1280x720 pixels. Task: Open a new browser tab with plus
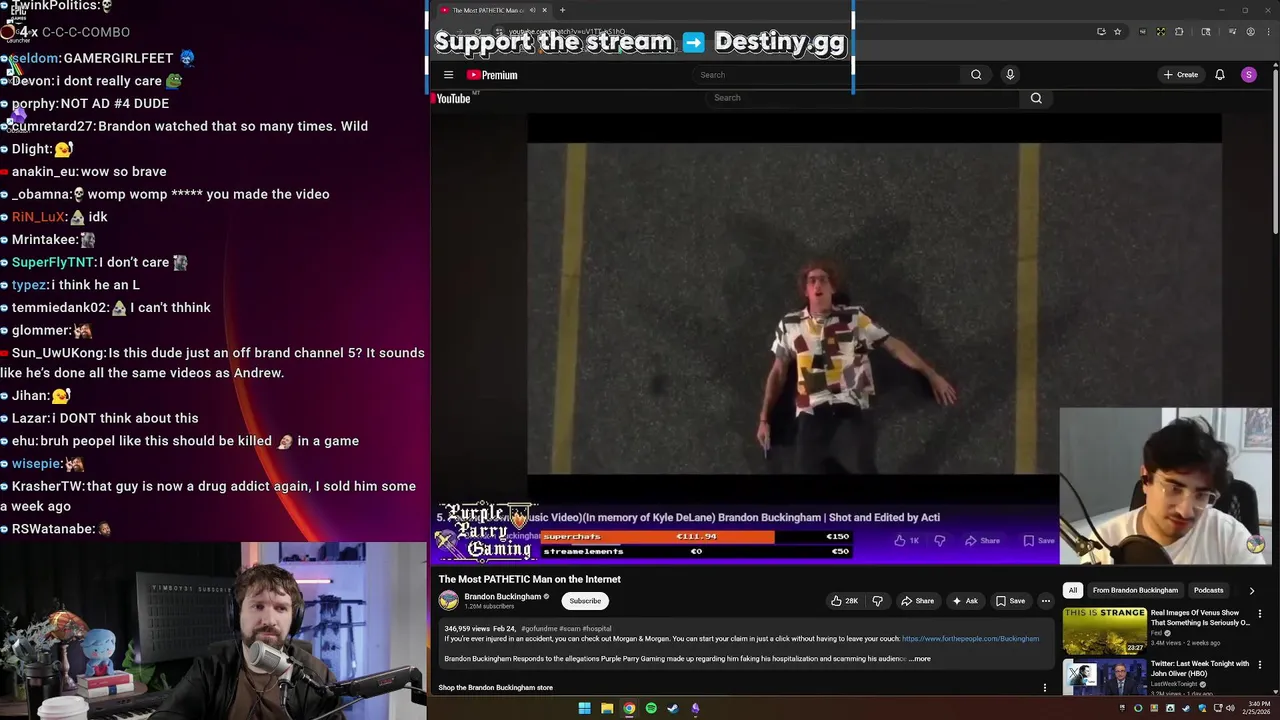click(562, 10)
